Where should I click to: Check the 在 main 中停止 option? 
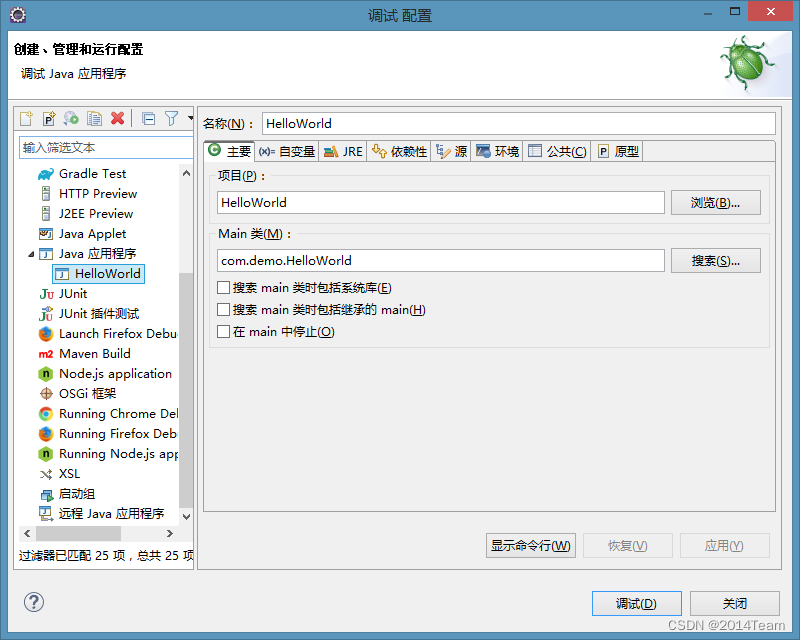pos(224,332)
